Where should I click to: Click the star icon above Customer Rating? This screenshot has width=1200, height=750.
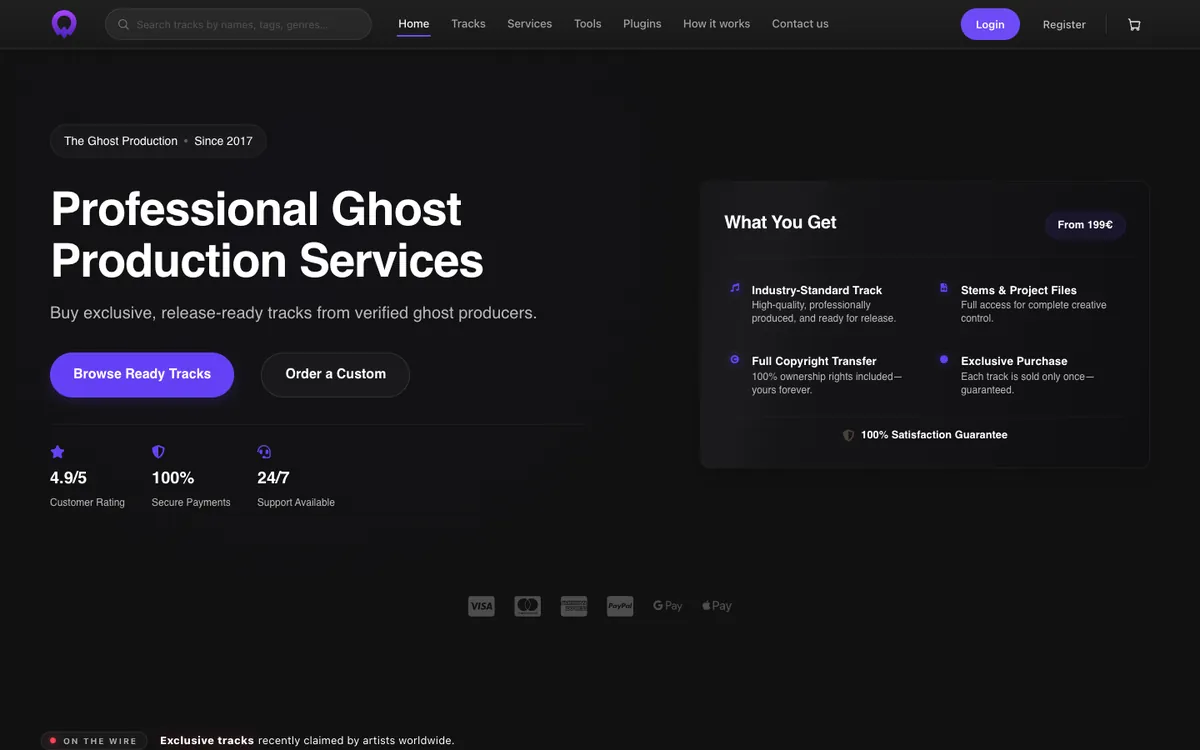tap(57, 452)
